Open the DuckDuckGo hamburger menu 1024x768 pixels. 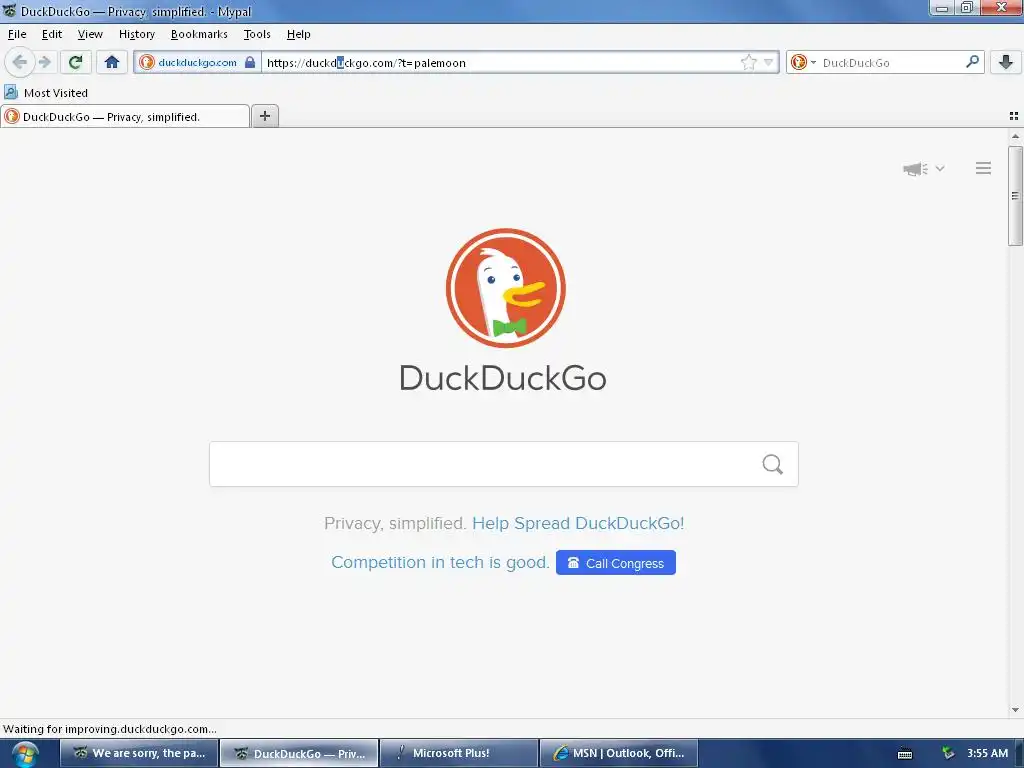point(984,168)
